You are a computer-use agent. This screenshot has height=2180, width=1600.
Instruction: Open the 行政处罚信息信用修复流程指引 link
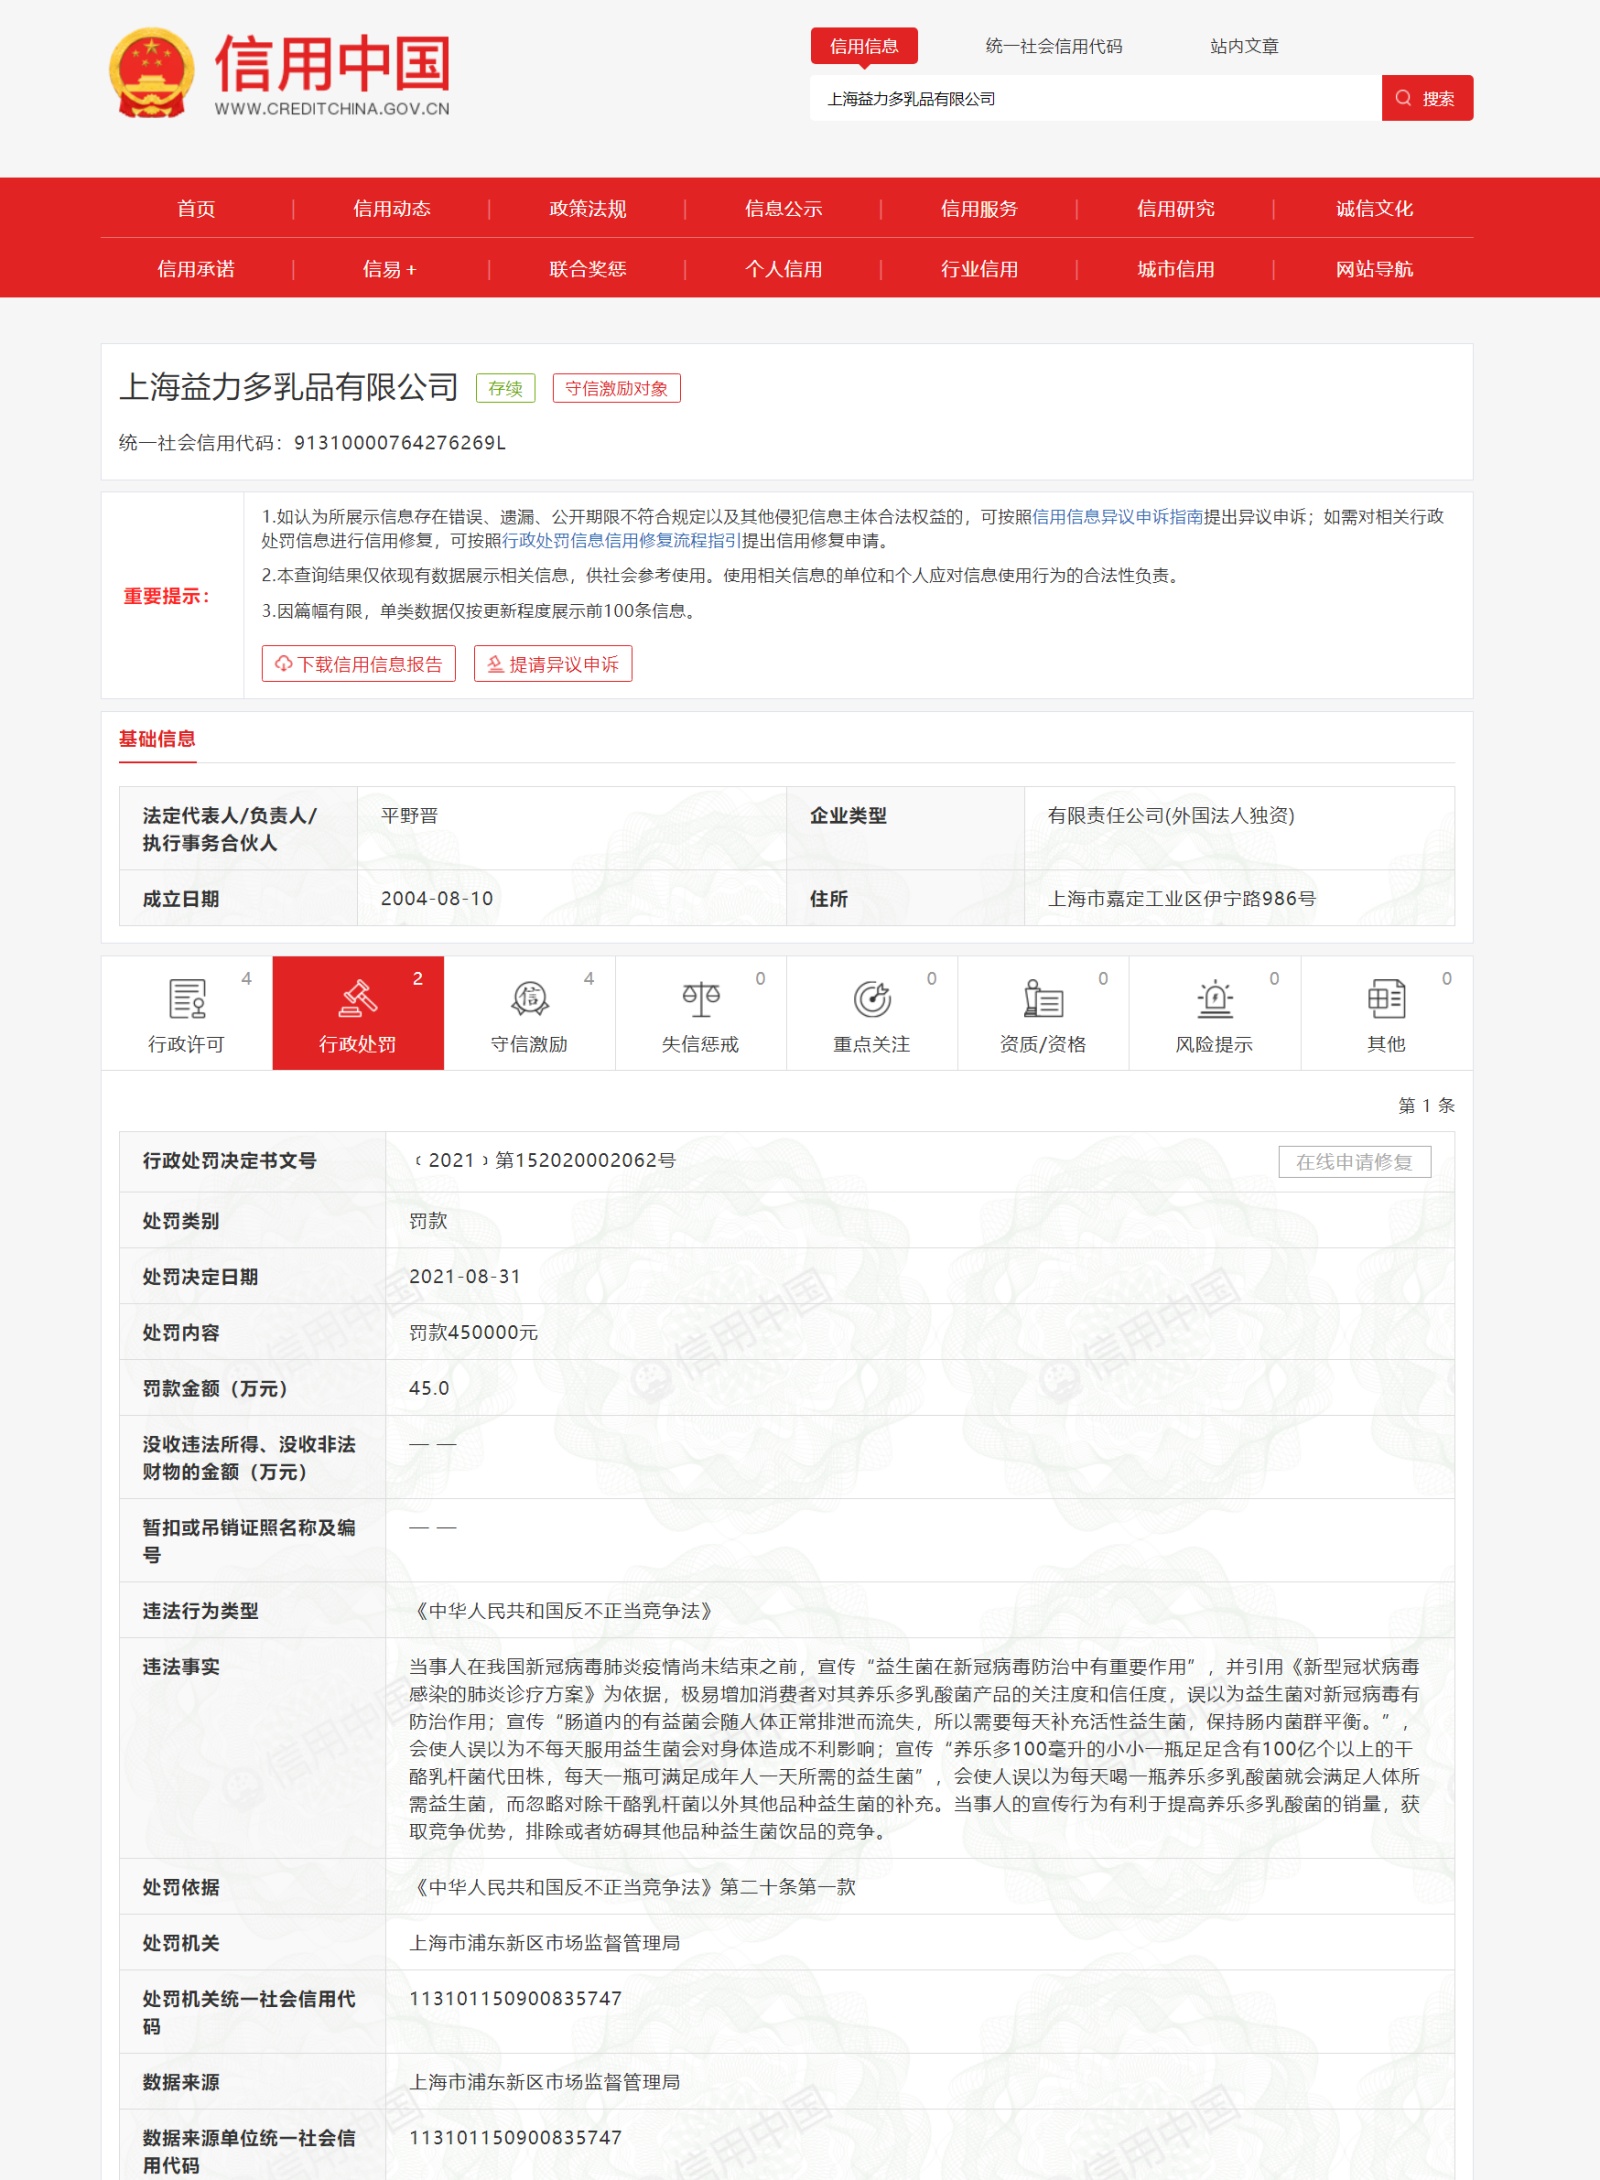[621, 541]
